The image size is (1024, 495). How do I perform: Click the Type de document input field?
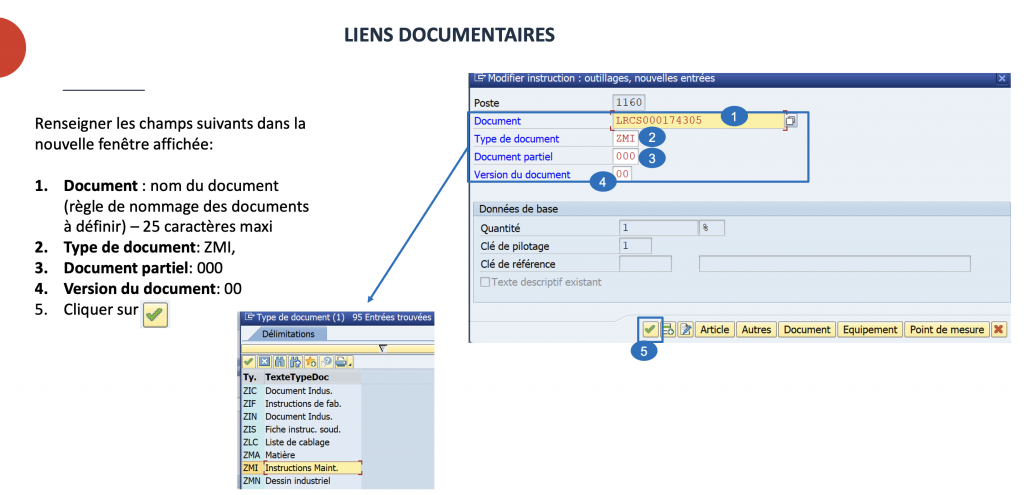(x=625, y=138)
